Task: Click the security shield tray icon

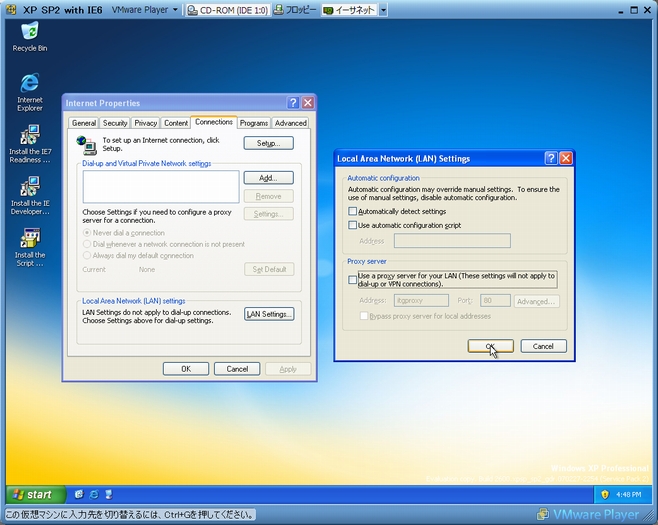Action: click(x=605, y=495)
